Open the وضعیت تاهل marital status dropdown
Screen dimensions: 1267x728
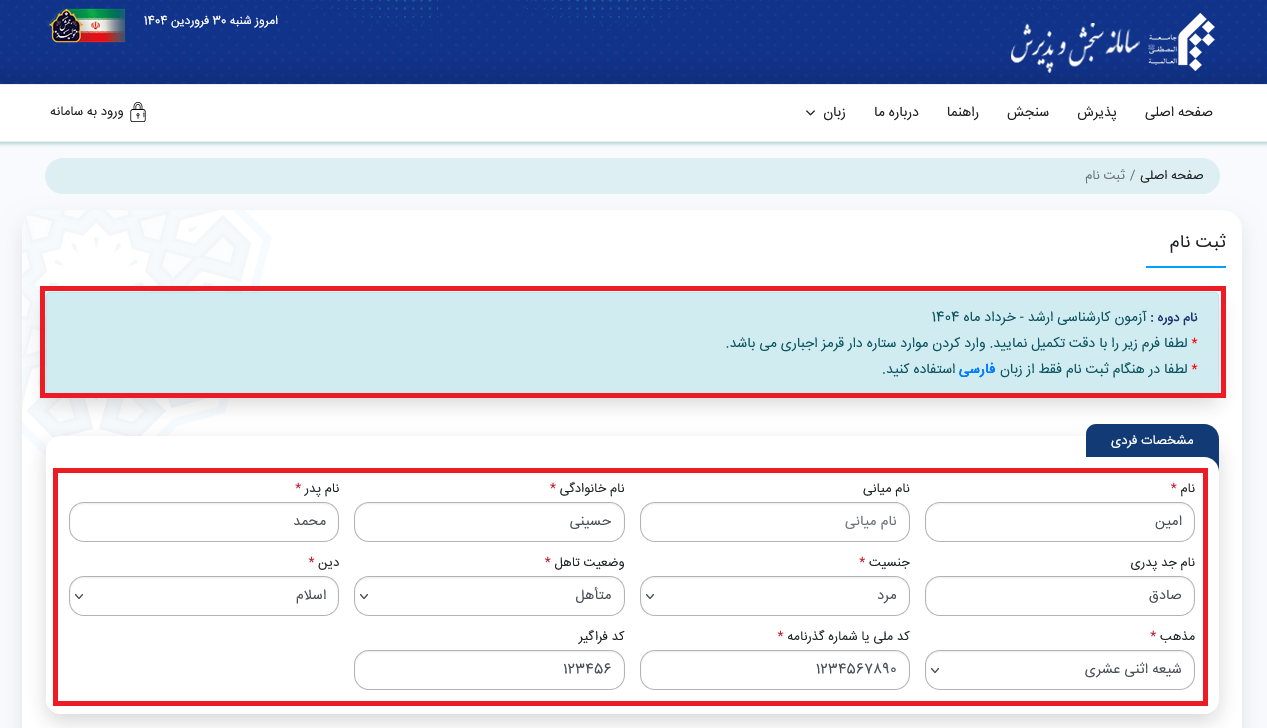coord(489,596)
